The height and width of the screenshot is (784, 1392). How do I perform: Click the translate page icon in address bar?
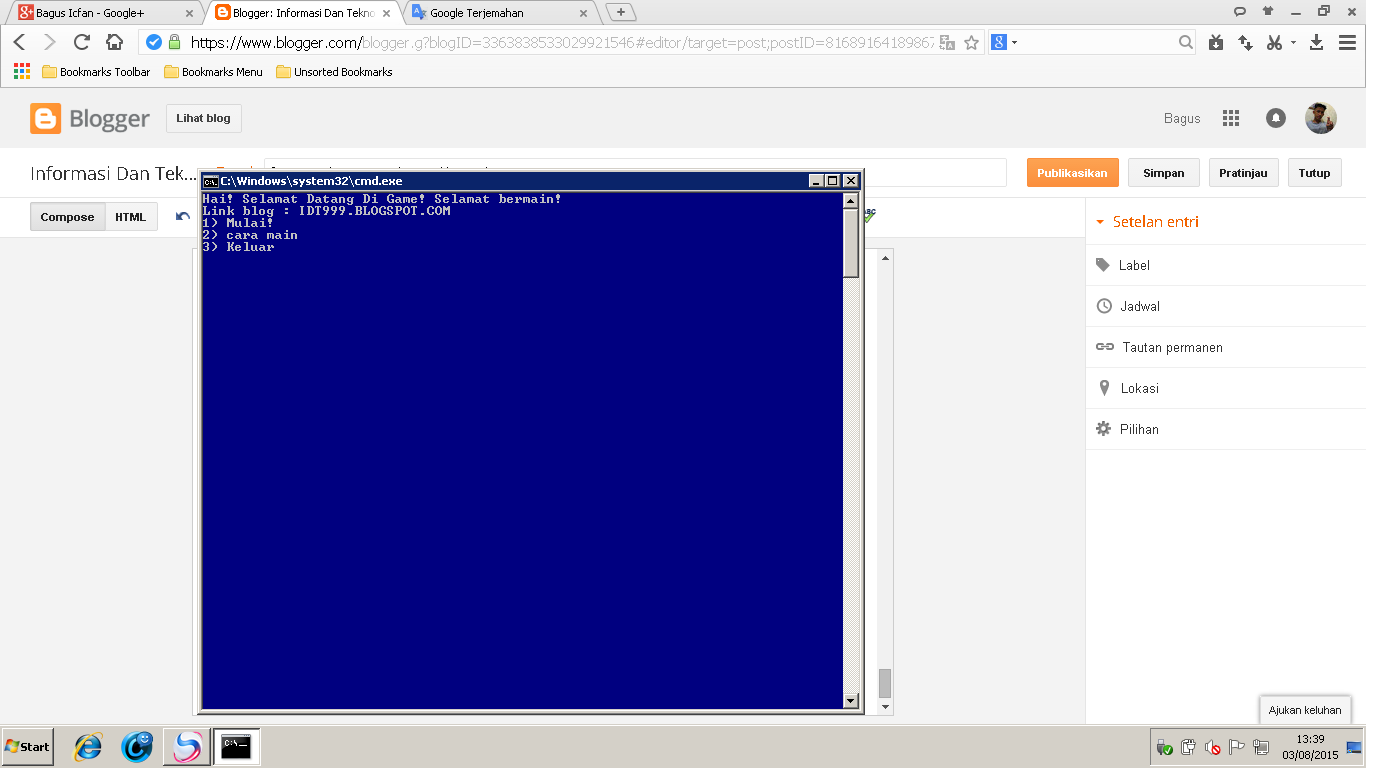tap(947, 43)
